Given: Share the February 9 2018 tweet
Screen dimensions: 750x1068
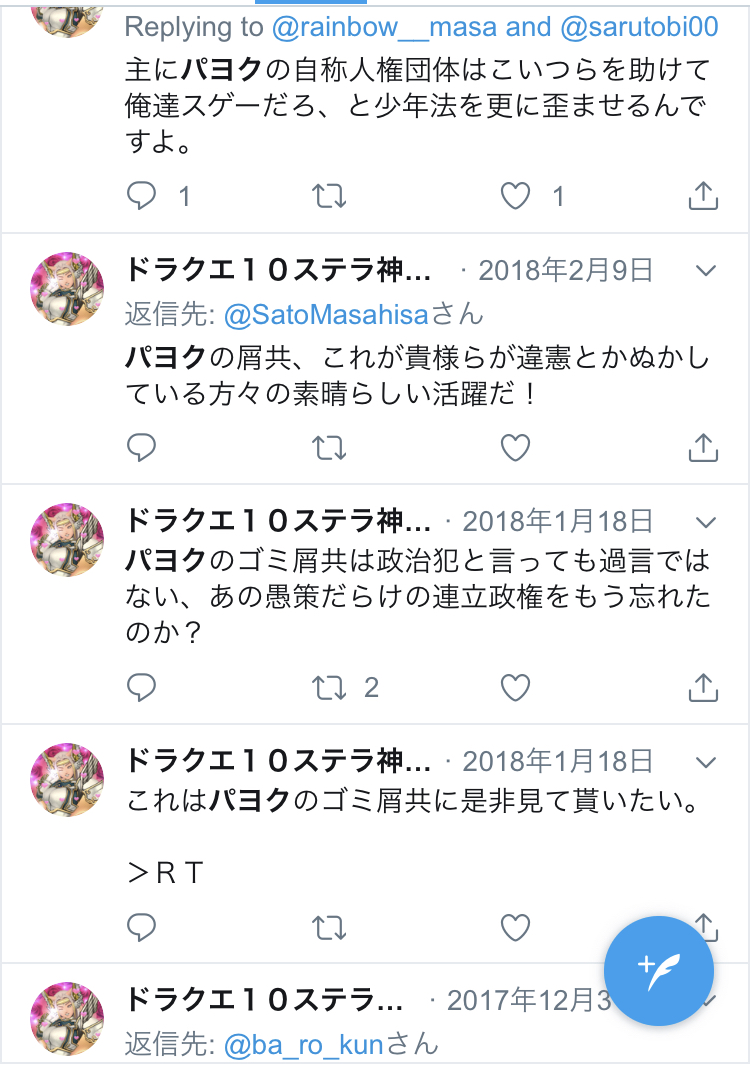Looking at the screenshot, I should coord(703,447).
